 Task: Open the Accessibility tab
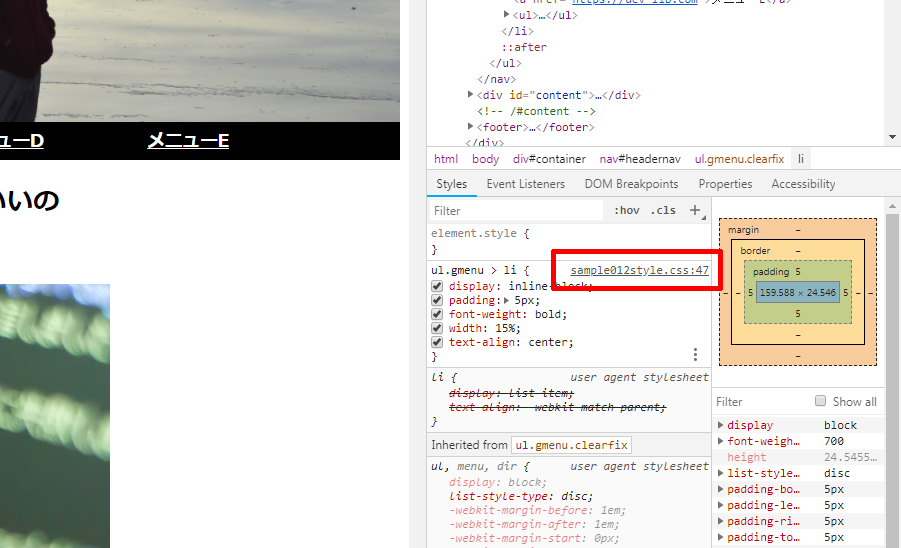[803, 184]
